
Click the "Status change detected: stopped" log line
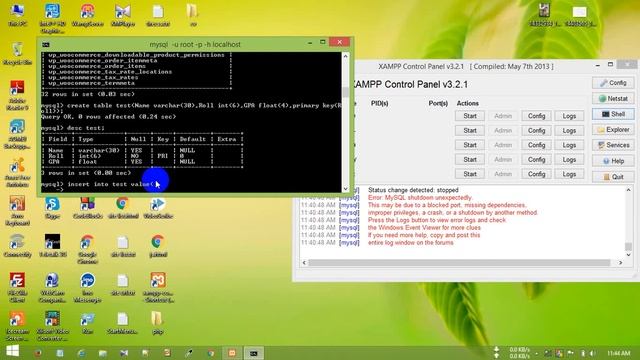tap(413, 190)
